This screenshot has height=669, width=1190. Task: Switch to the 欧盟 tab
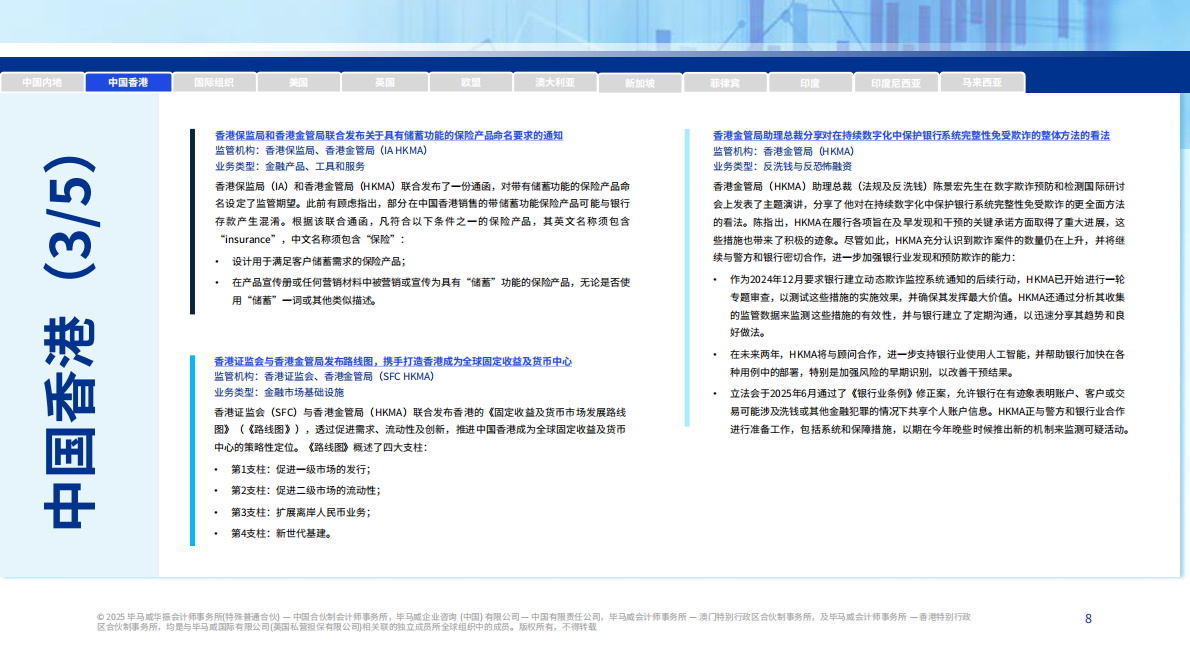pyautogui.click(x=470, y=82)
